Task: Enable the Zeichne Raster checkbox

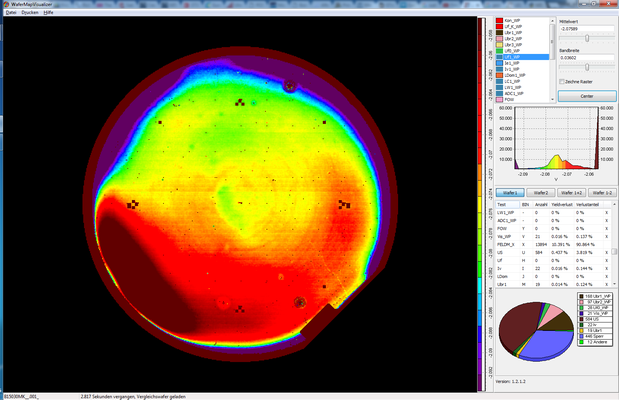Action: 562,81
